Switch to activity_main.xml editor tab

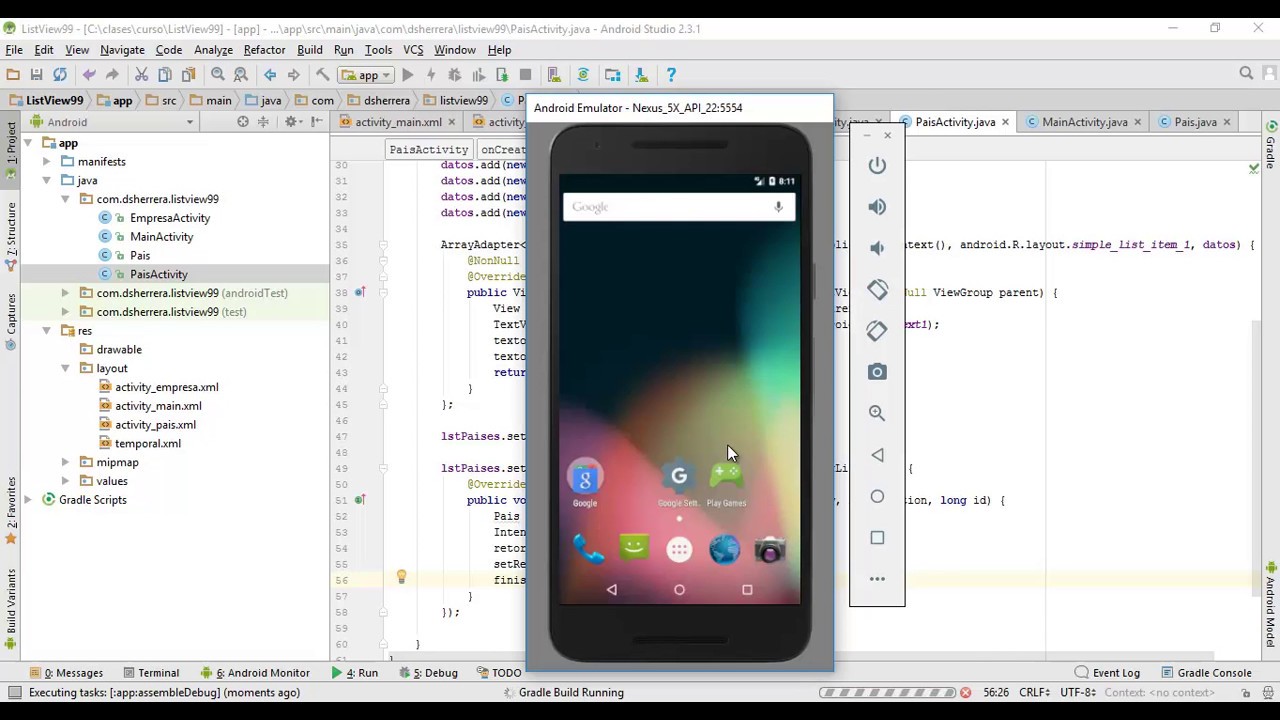(x=398, y=122)
